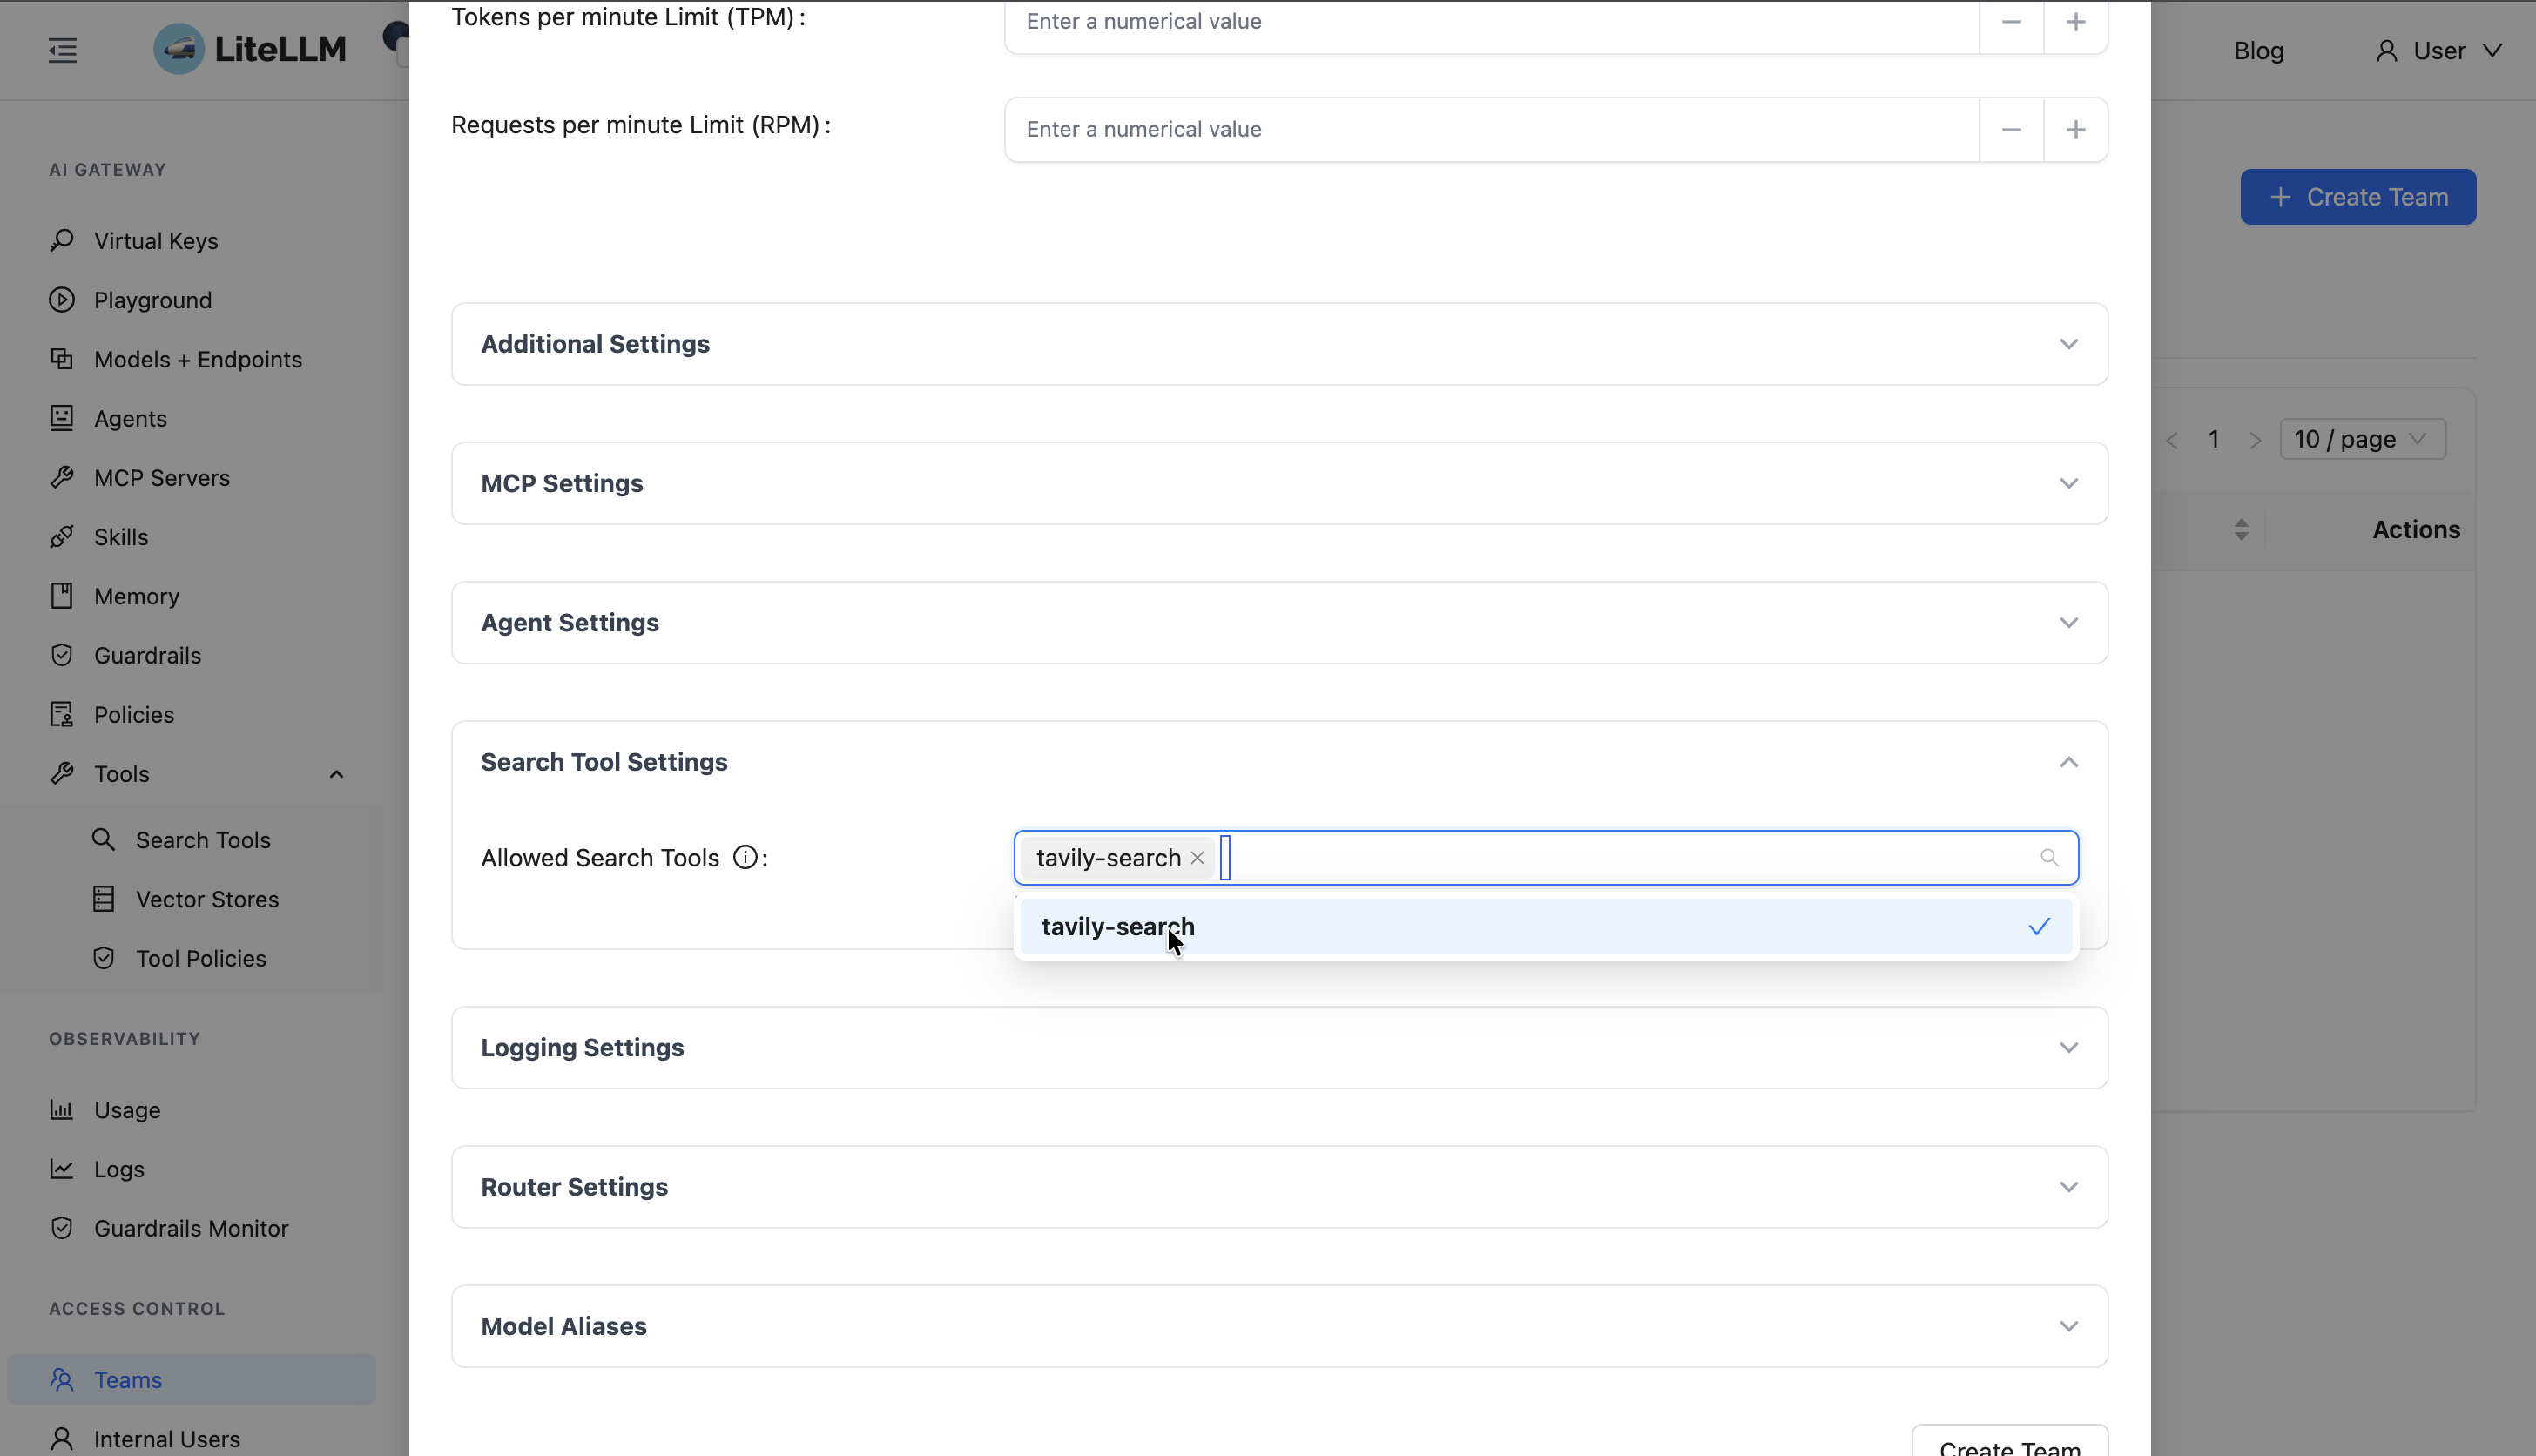Open the Usage observability page
The image size is (2536, 1456).
pos(127,1110)
